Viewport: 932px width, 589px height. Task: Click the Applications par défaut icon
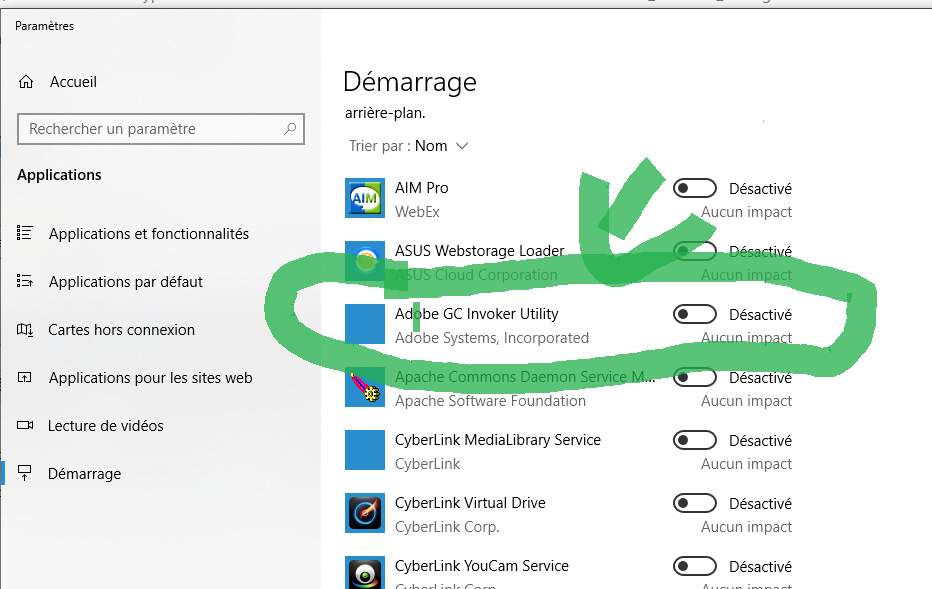[x=24, y=281]
